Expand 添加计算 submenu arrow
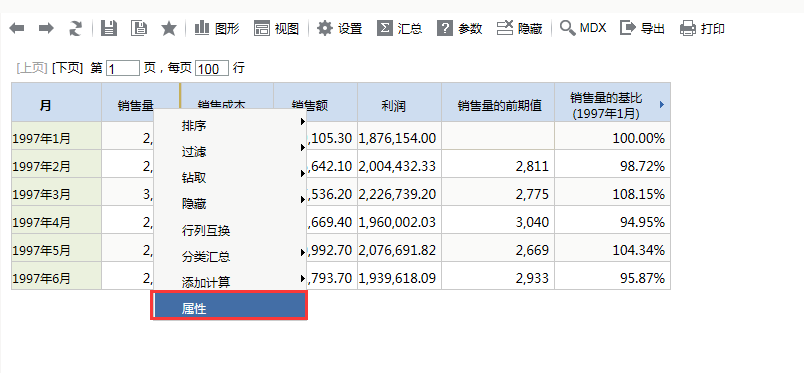 (x=303, y=279)
